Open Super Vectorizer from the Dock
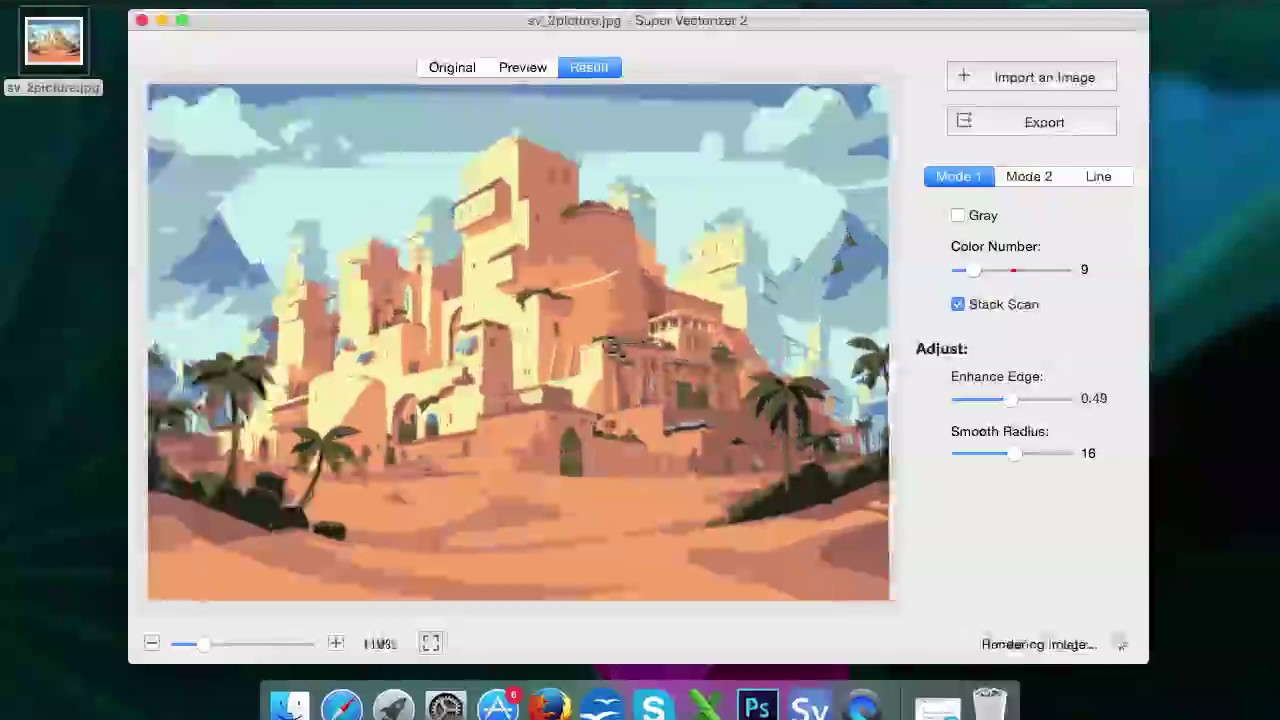This screenshot has width=1280, height=720. pos(810,705)
